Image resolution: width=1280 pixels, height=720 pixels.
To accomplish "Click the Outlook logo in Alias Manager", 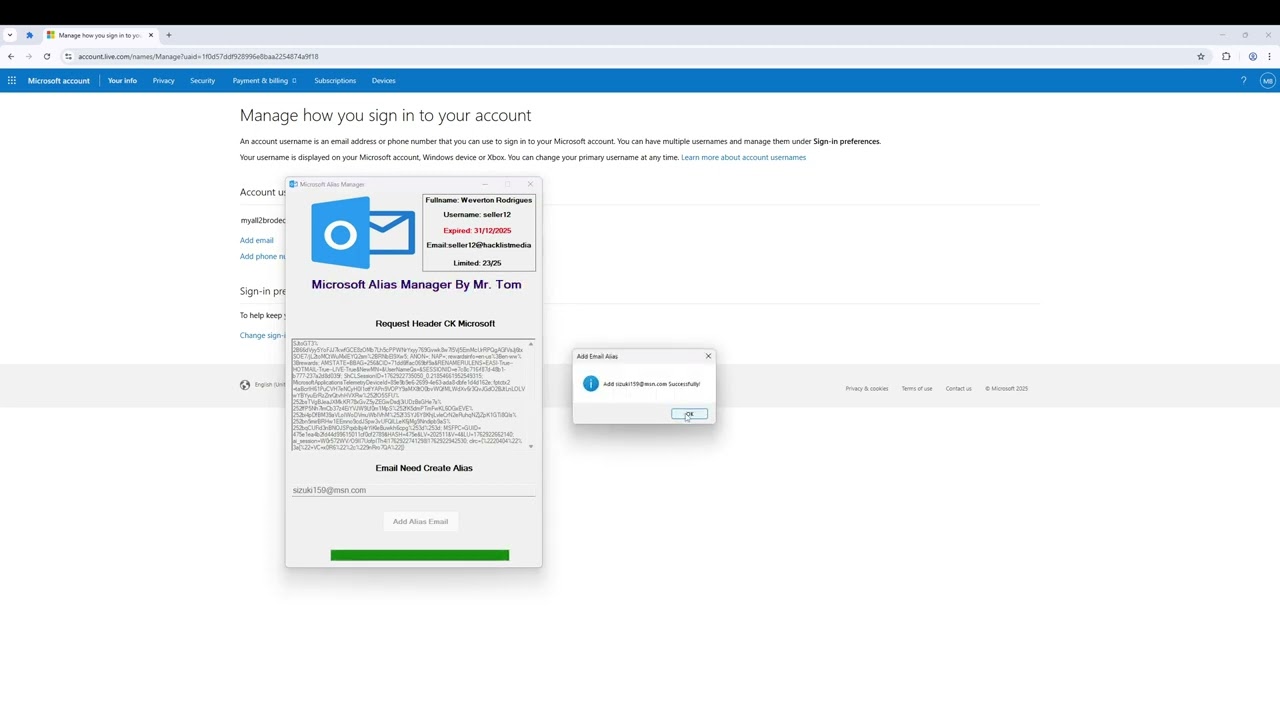I will coord(363,233).
